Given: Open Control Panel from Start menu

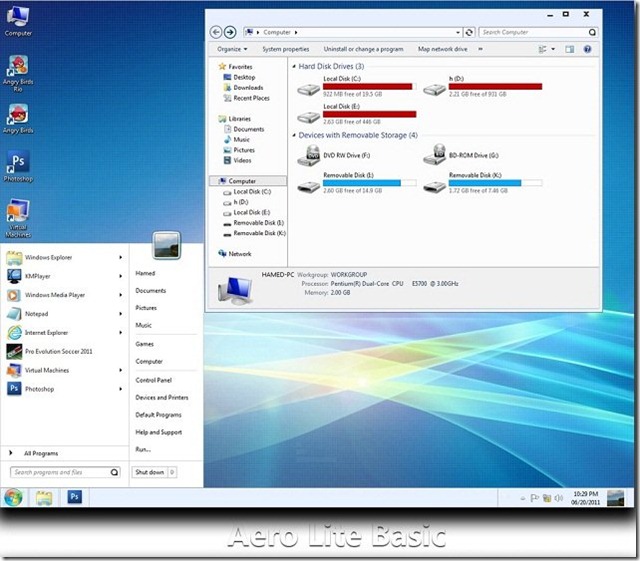Looking at the screenshot, I should click(153, 380).
